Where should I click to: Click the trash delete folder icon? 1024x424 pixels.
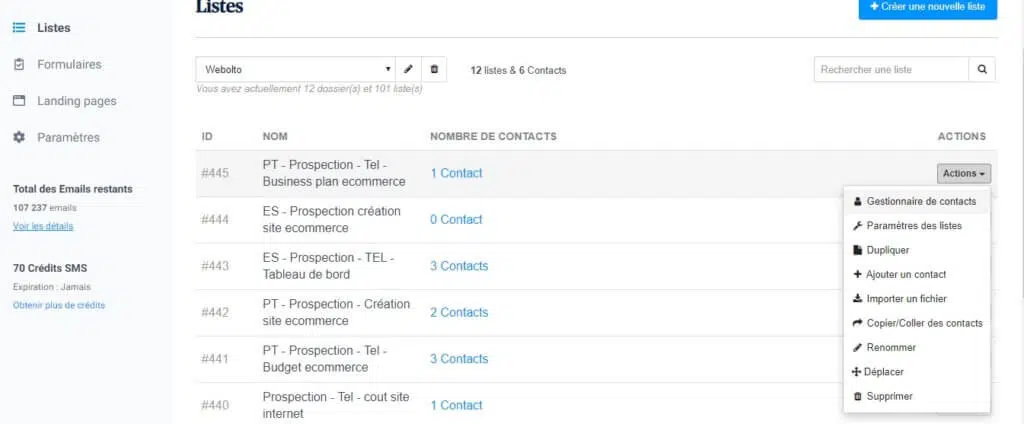tap(434, 69)
